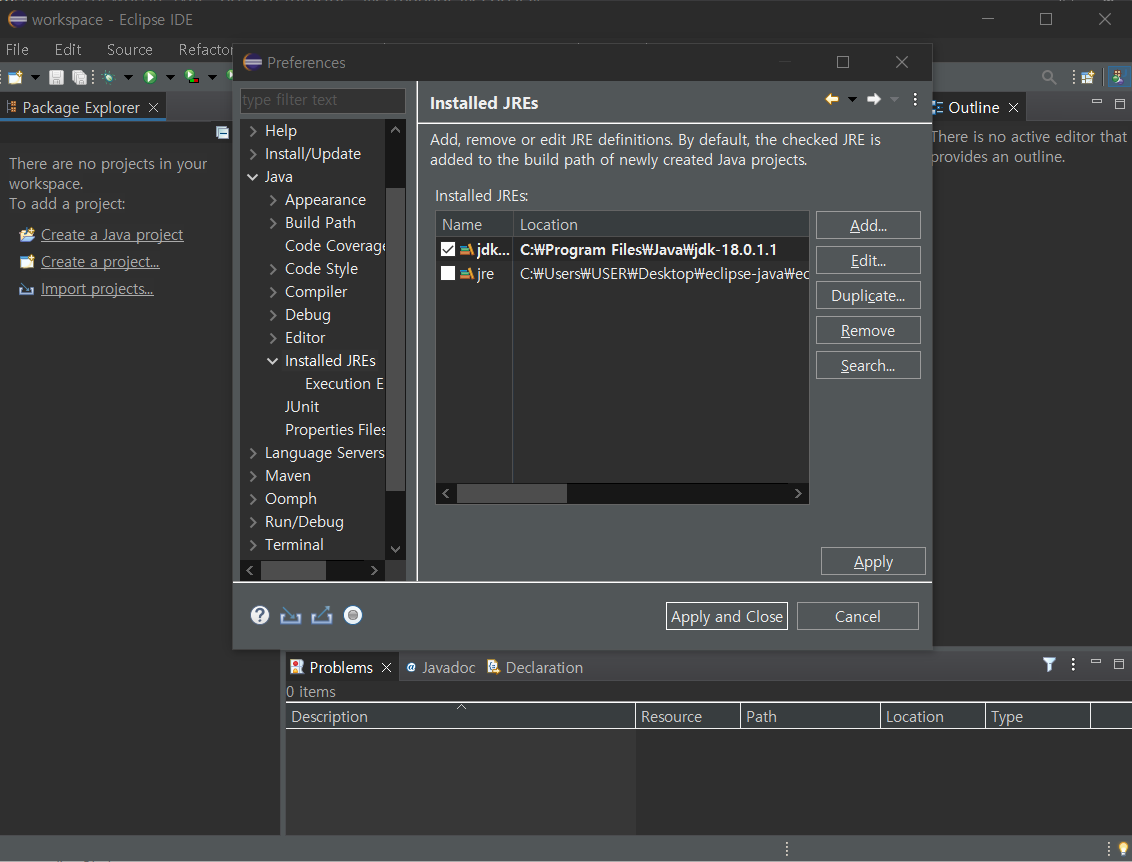Collapse the Java preferences node
The height and width of the screenshot is (862, 1132).
click(253, 177)
